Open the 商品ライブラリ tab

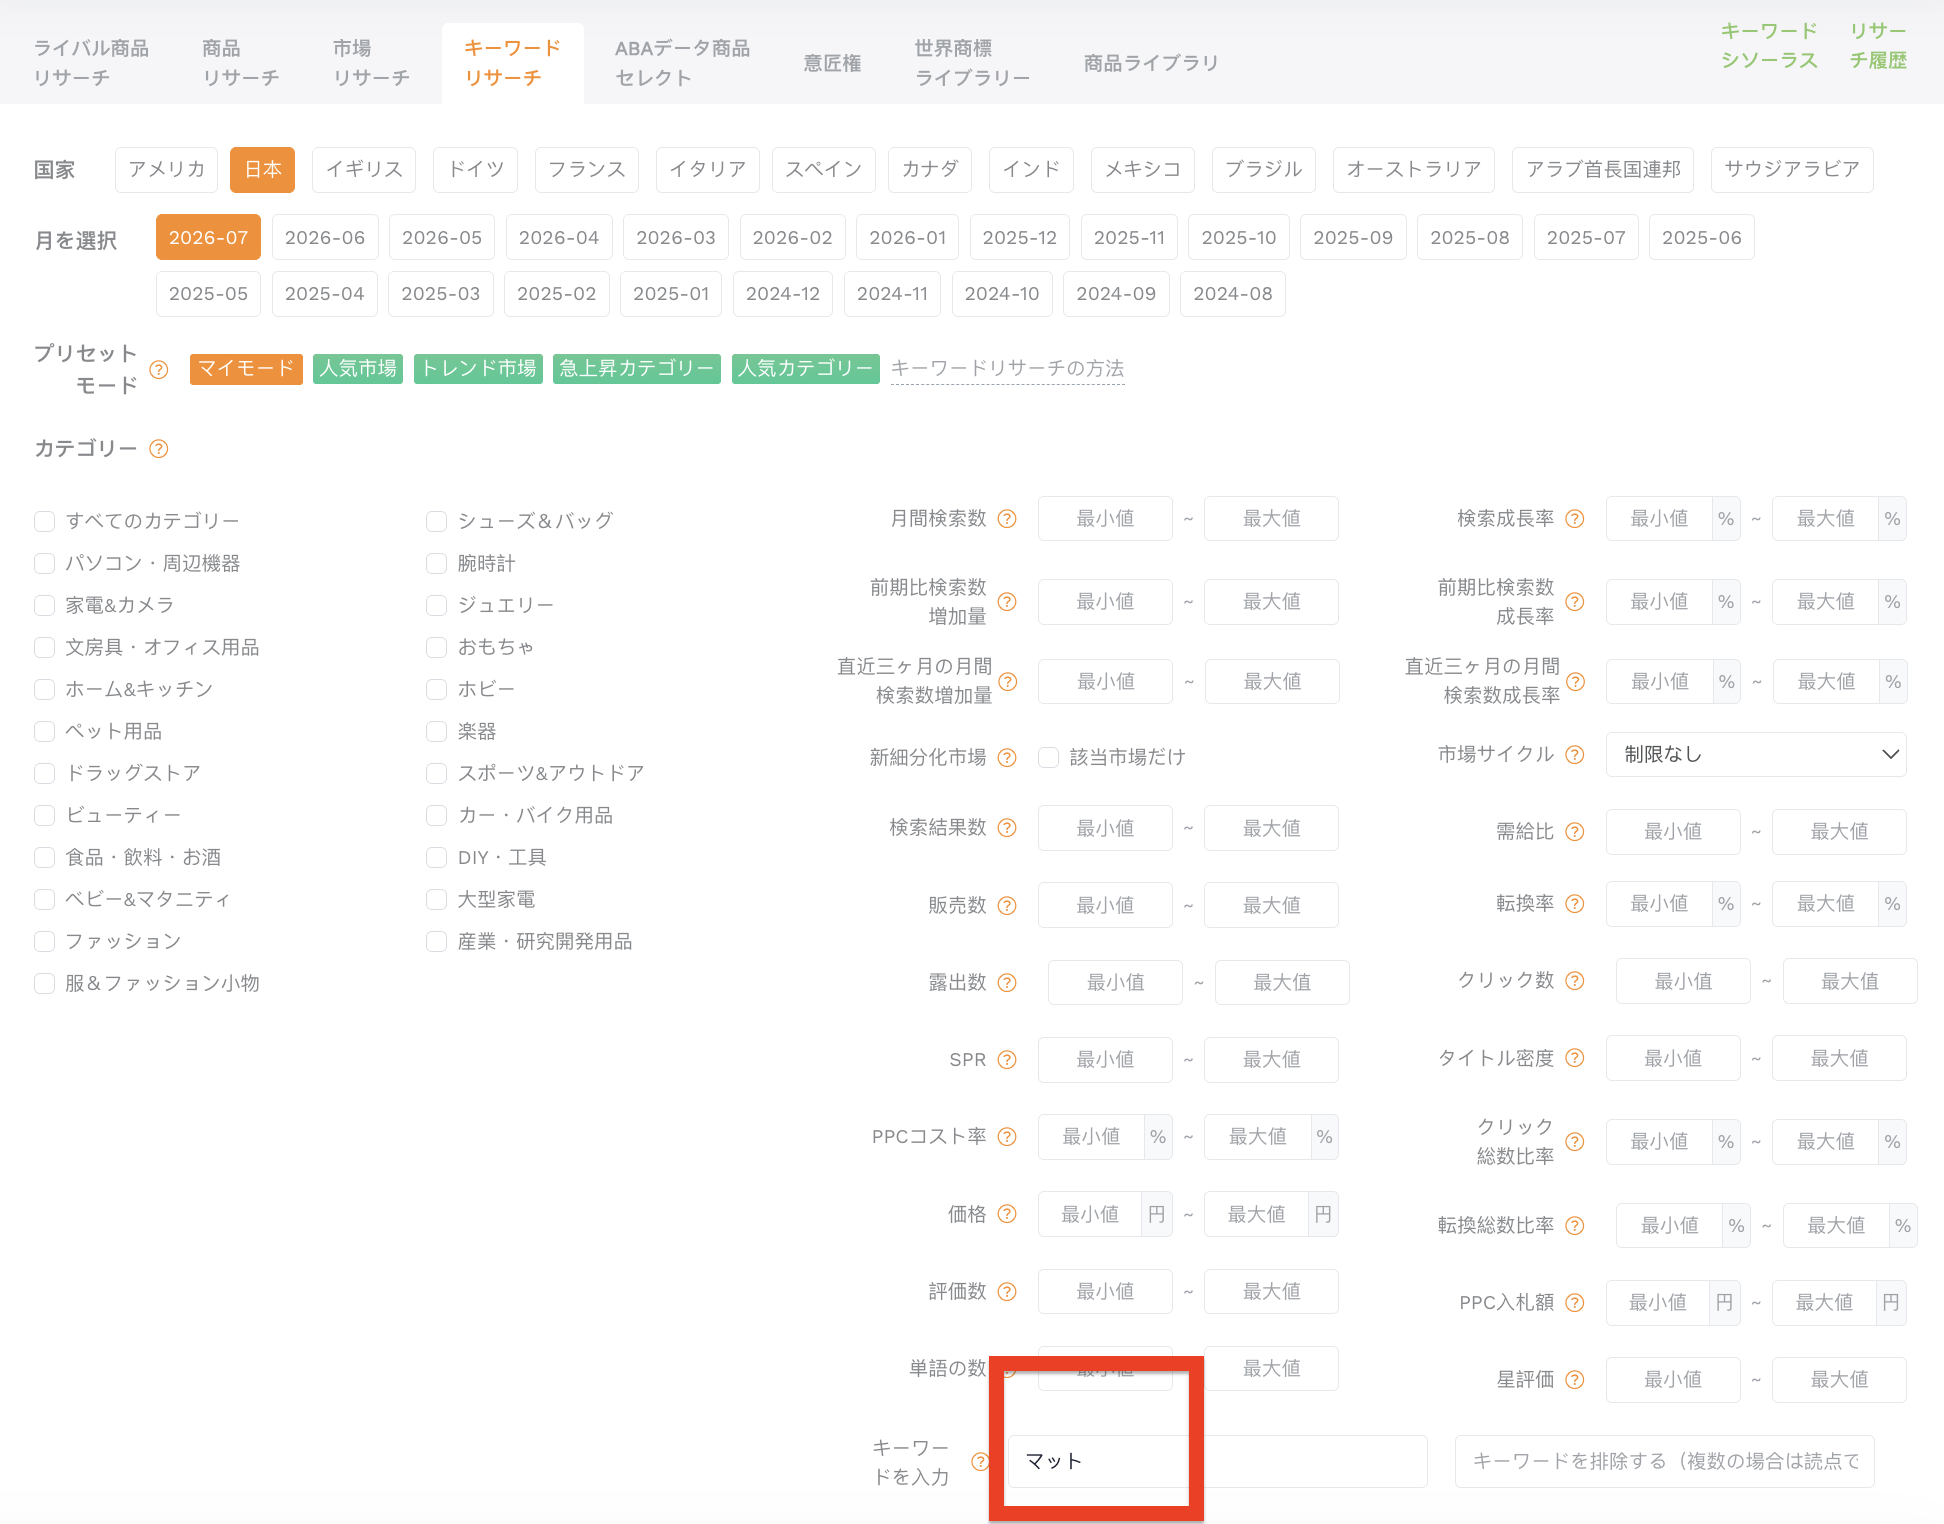pyautogui.click(x=1151, y=63)
